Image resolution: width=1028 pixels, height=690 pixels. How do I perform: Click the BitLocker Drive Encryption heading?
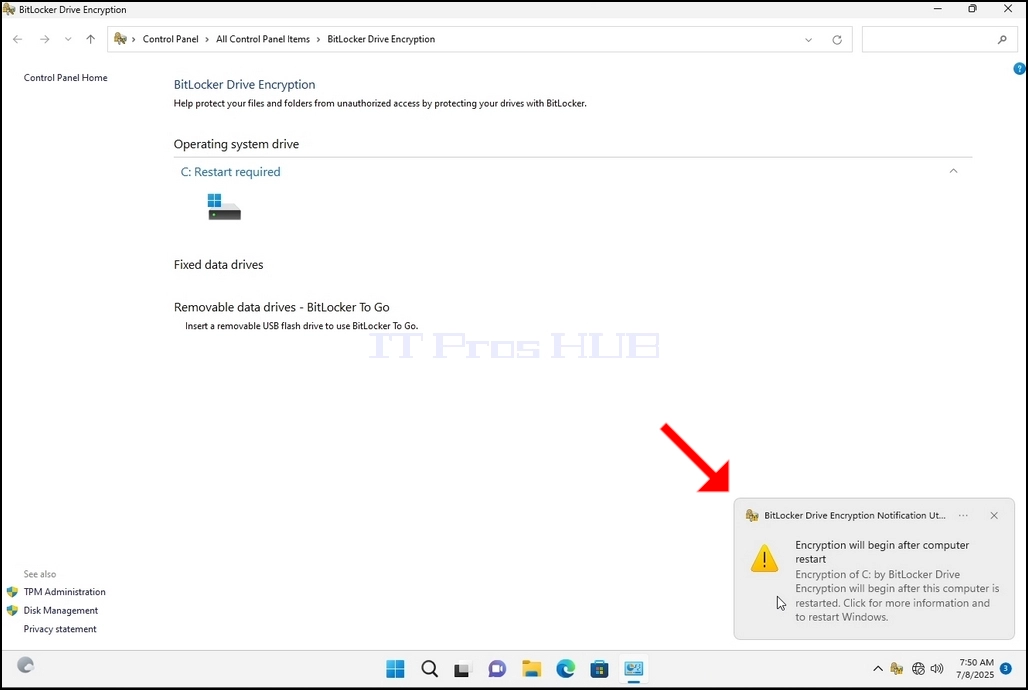pos(245,85)
